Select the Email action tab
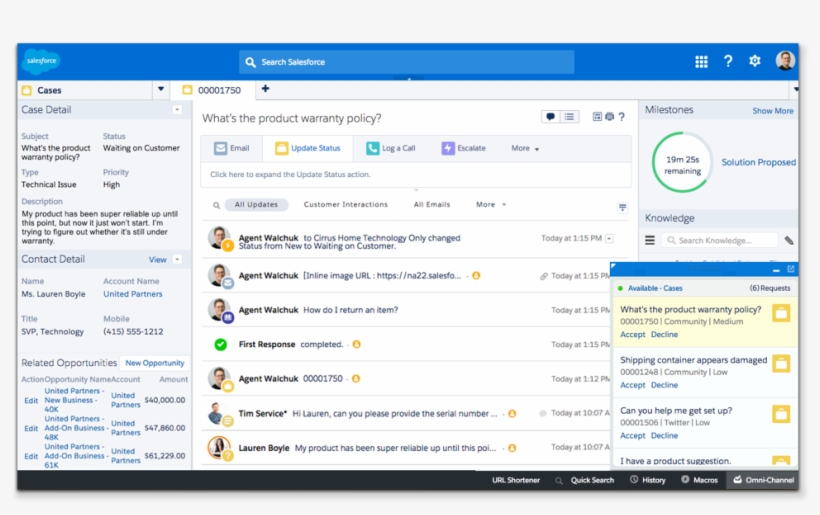 232,148
